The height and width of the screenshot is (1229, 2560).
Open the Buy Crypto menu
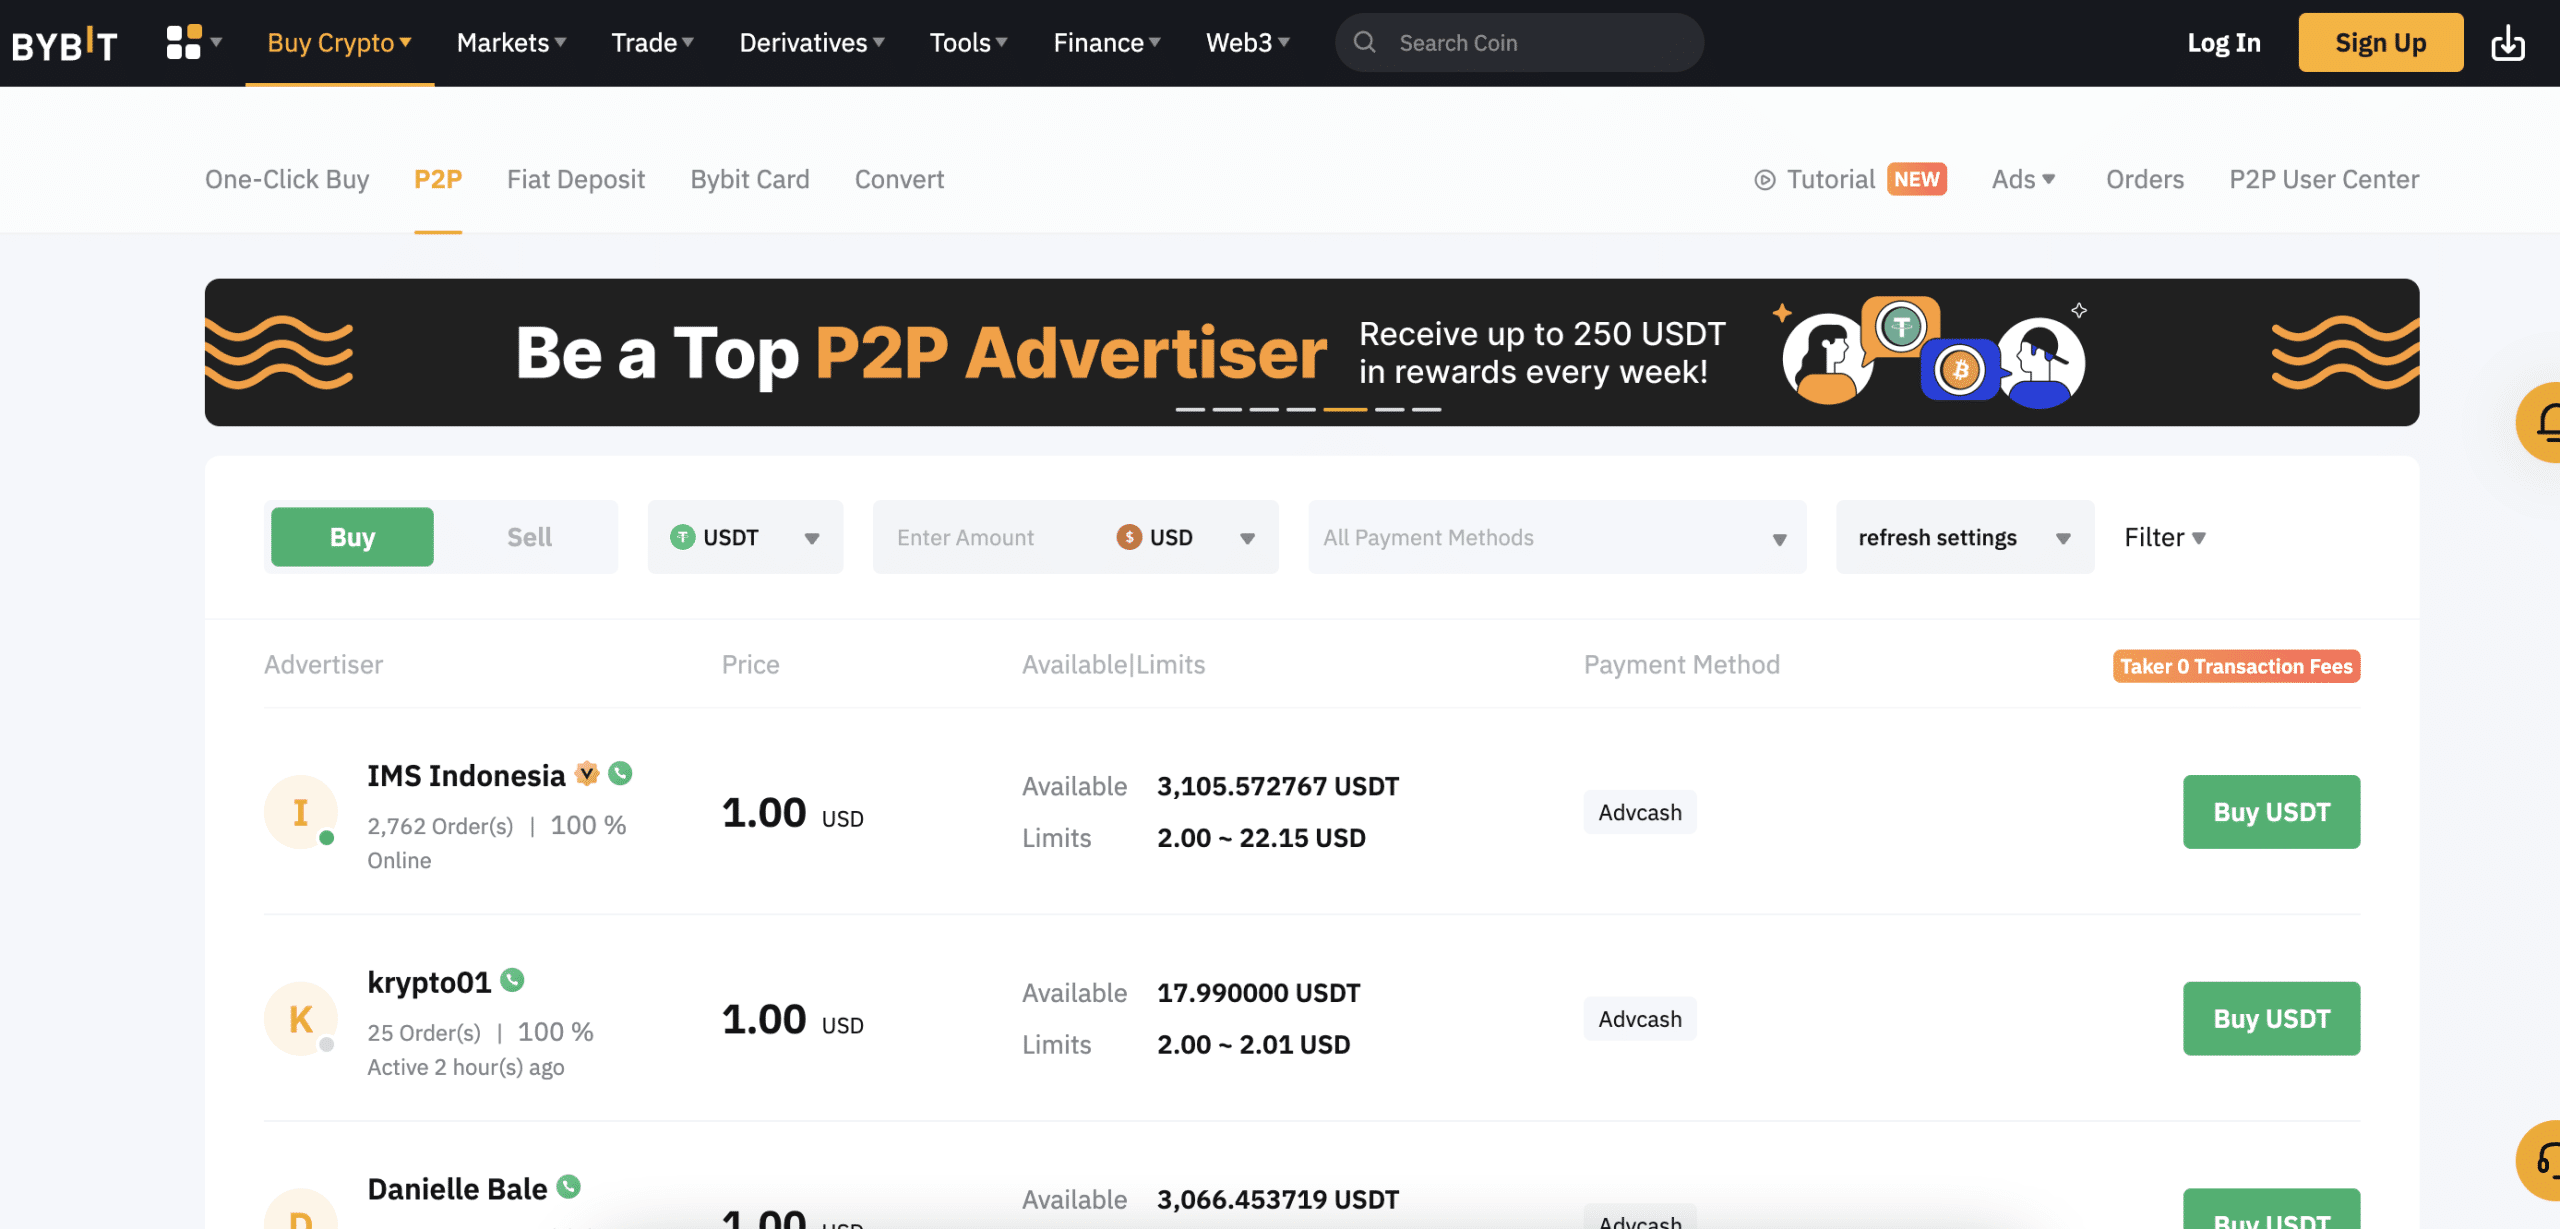(x=339, y=43)
